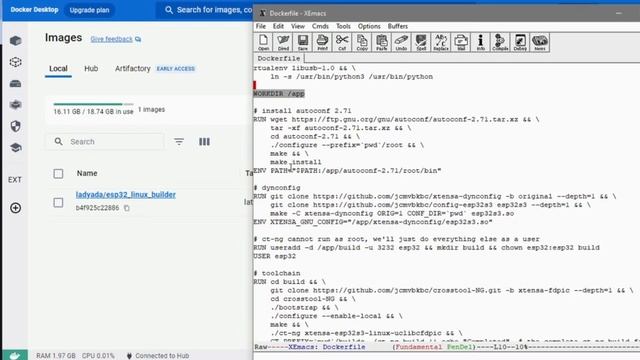
Task: Click the '# dynconfig' comment line
Action: coord(277,188)
